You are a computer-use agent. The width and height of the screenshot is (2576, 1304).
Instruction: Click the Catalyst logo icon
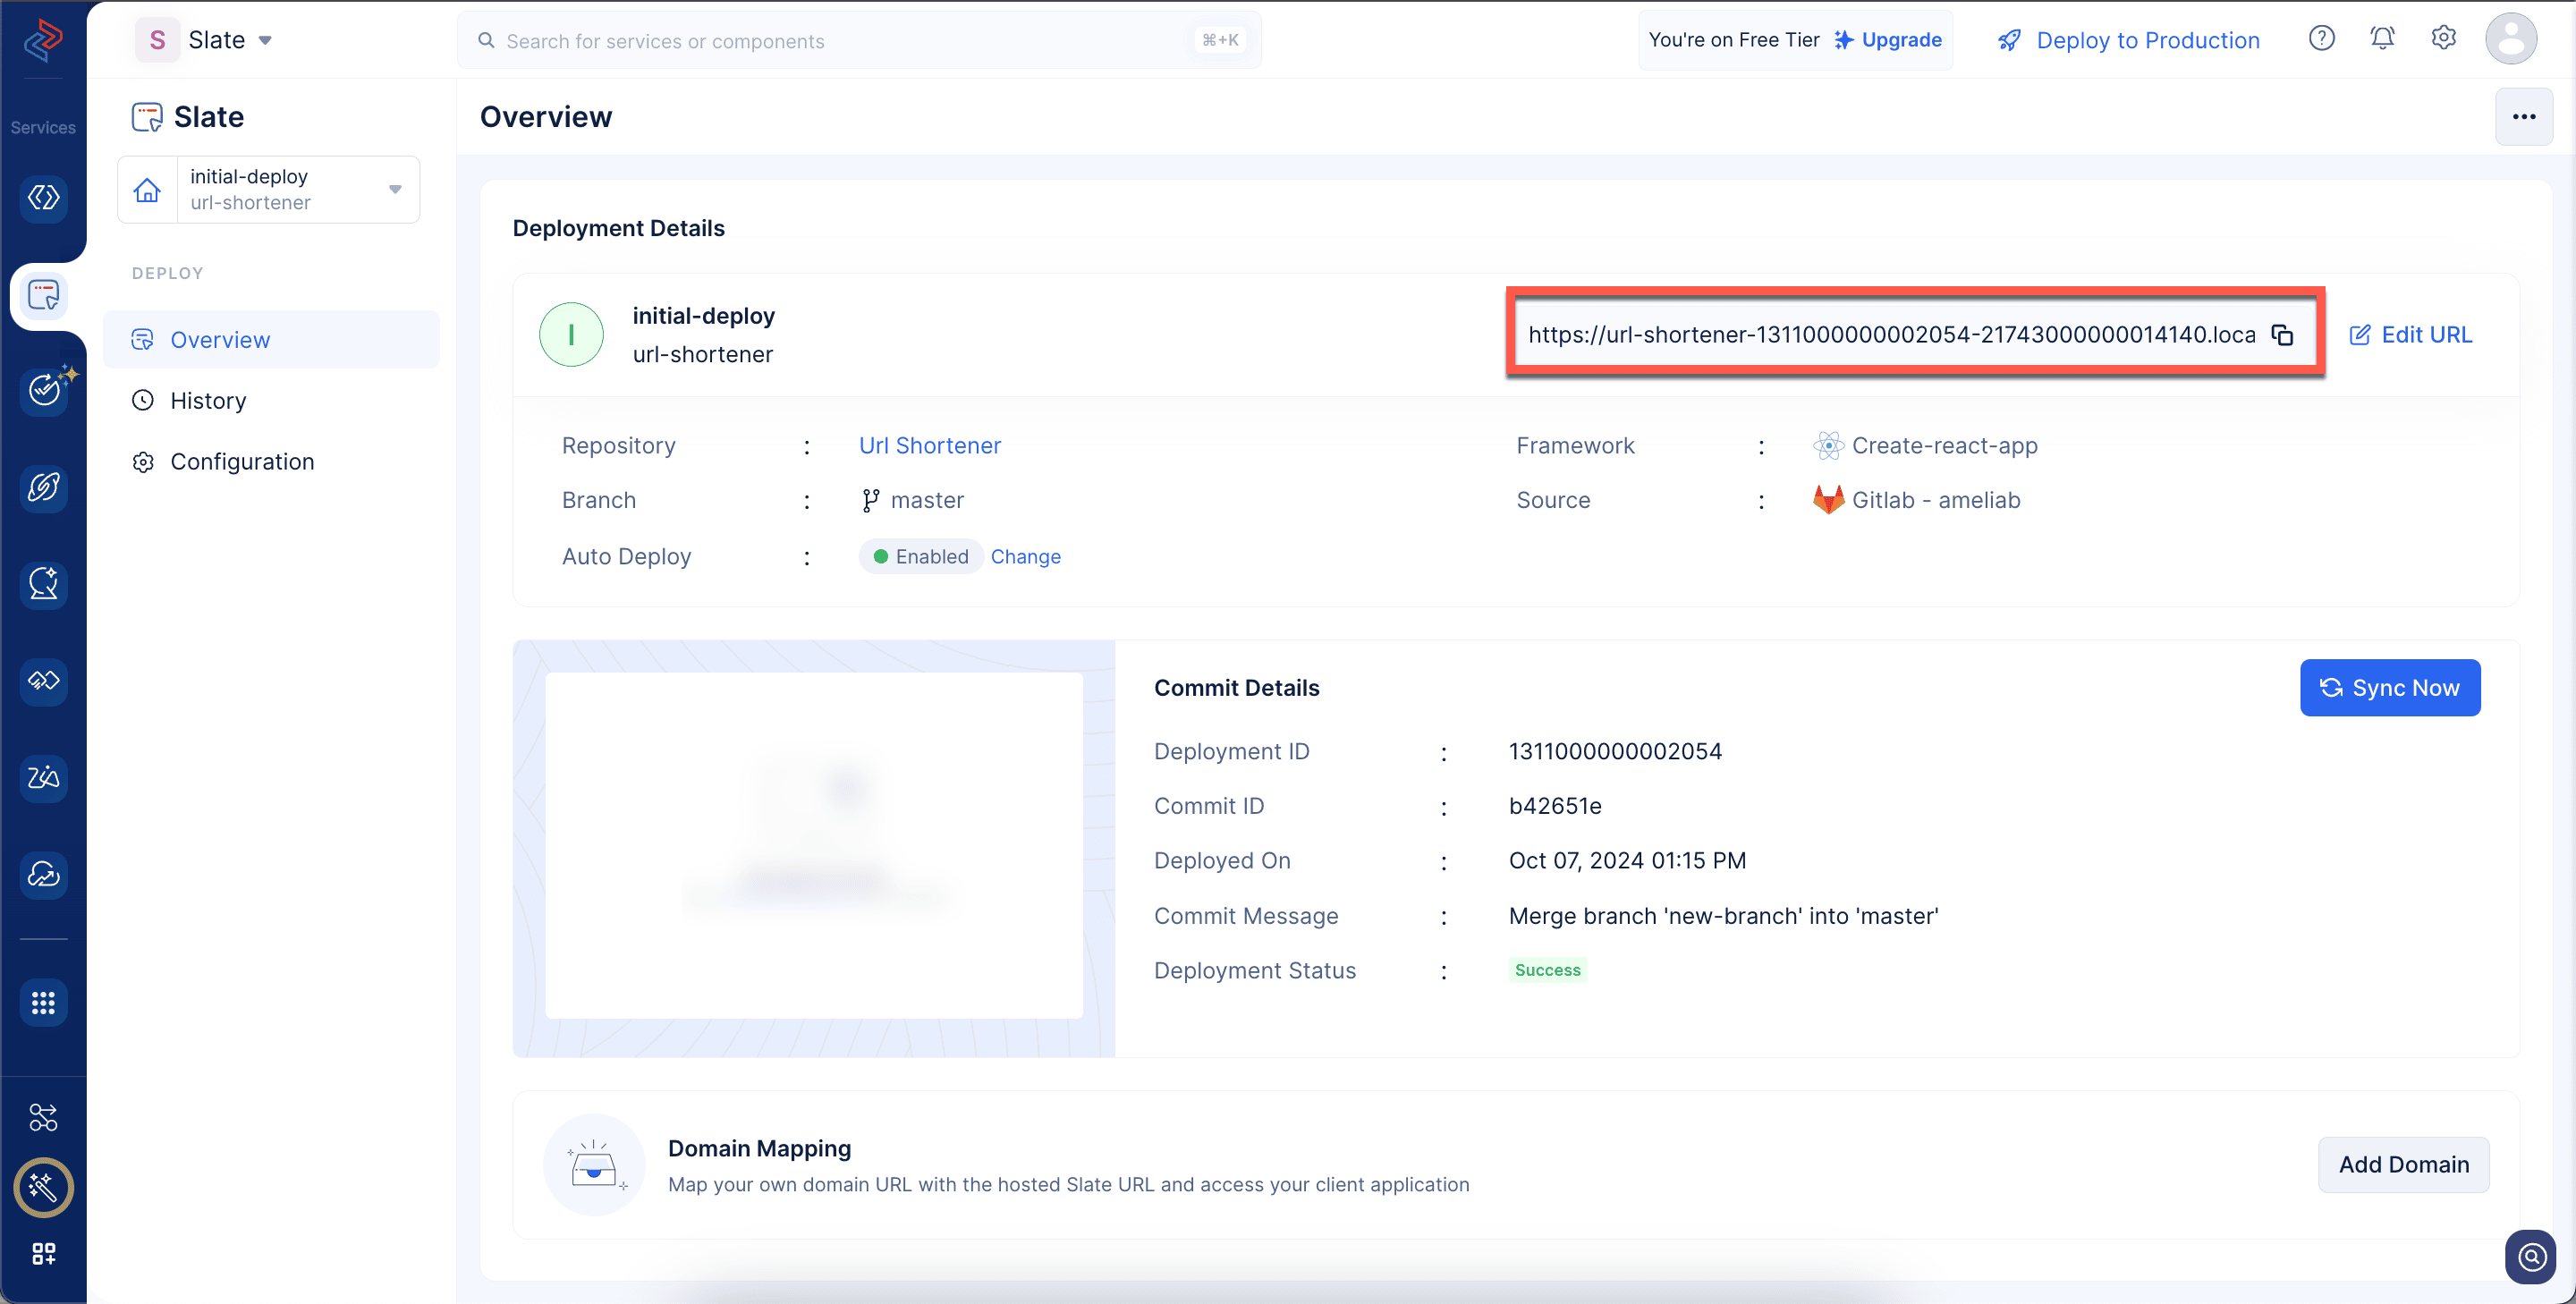[x=43, y=40]
